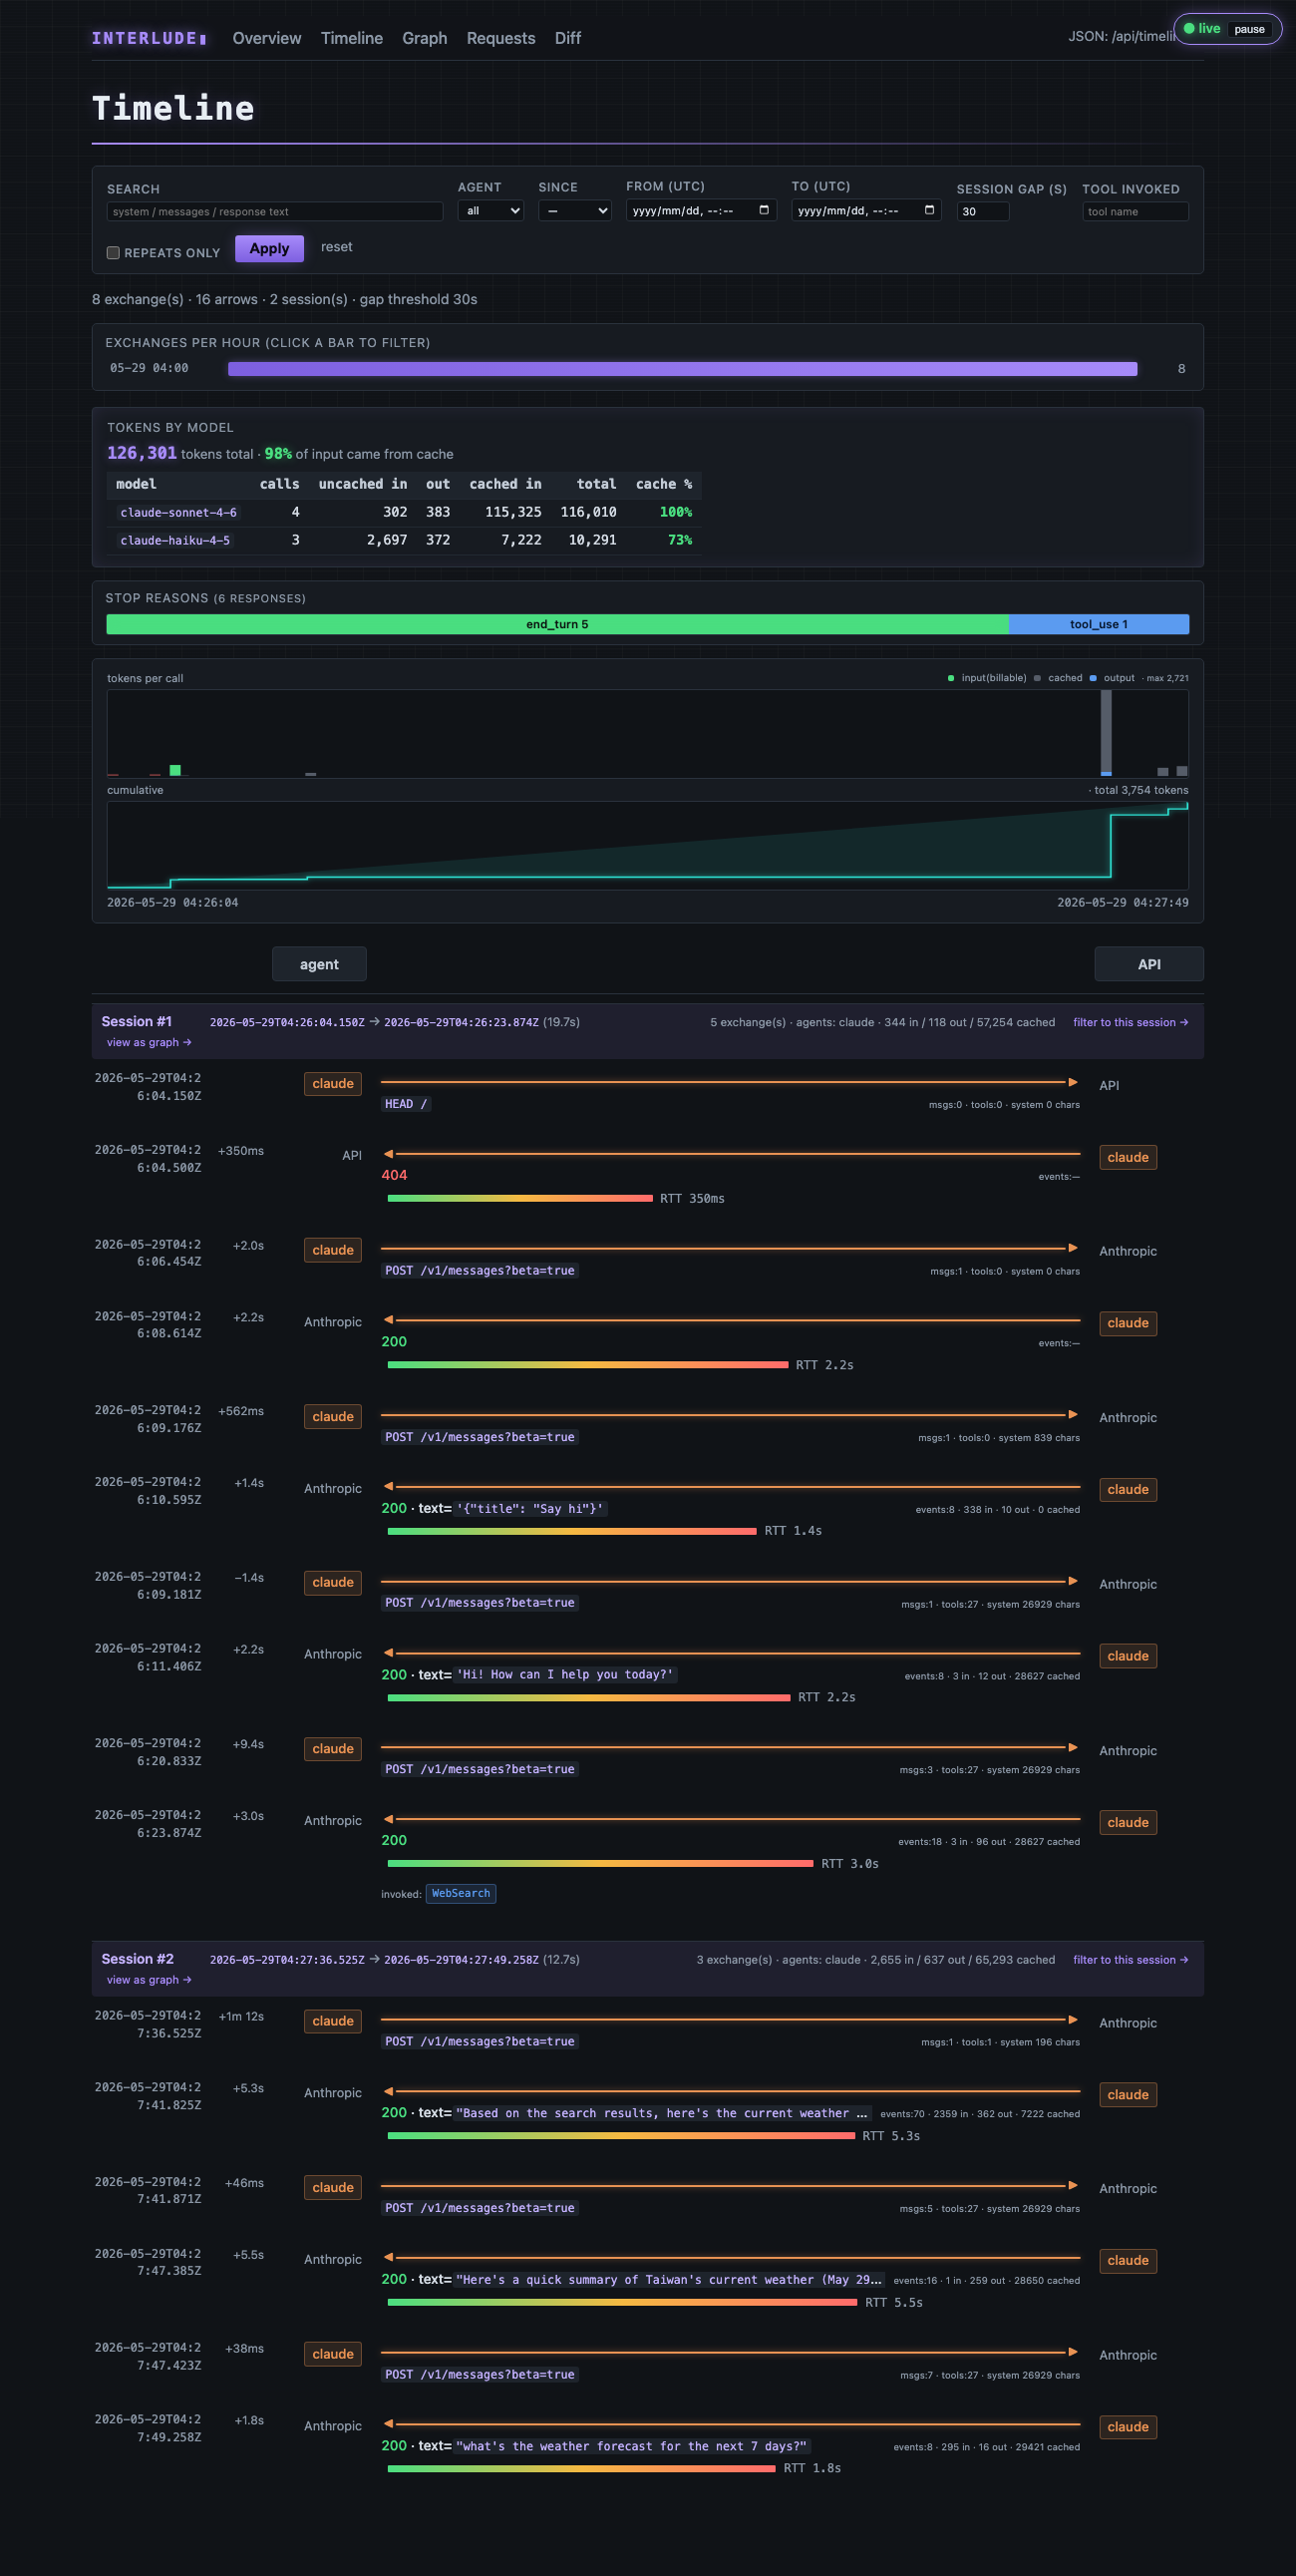
Task: Open the Diff nav item
Action: tap(568, 38)
